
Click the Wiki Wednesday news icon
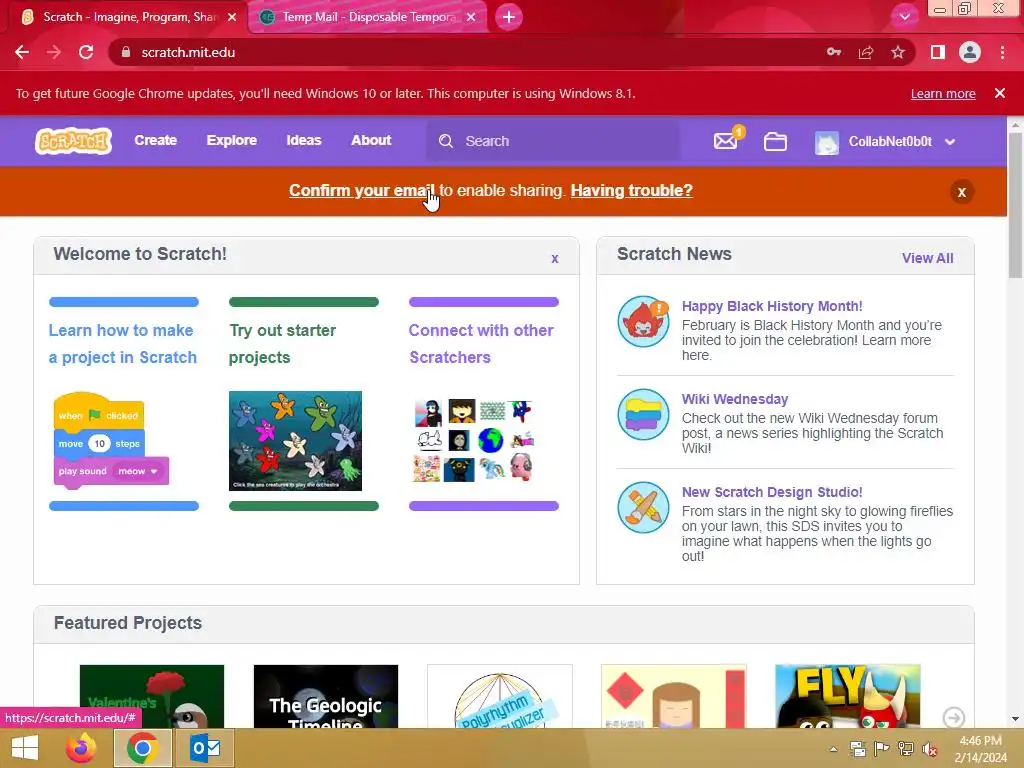[x=643, y=415]
